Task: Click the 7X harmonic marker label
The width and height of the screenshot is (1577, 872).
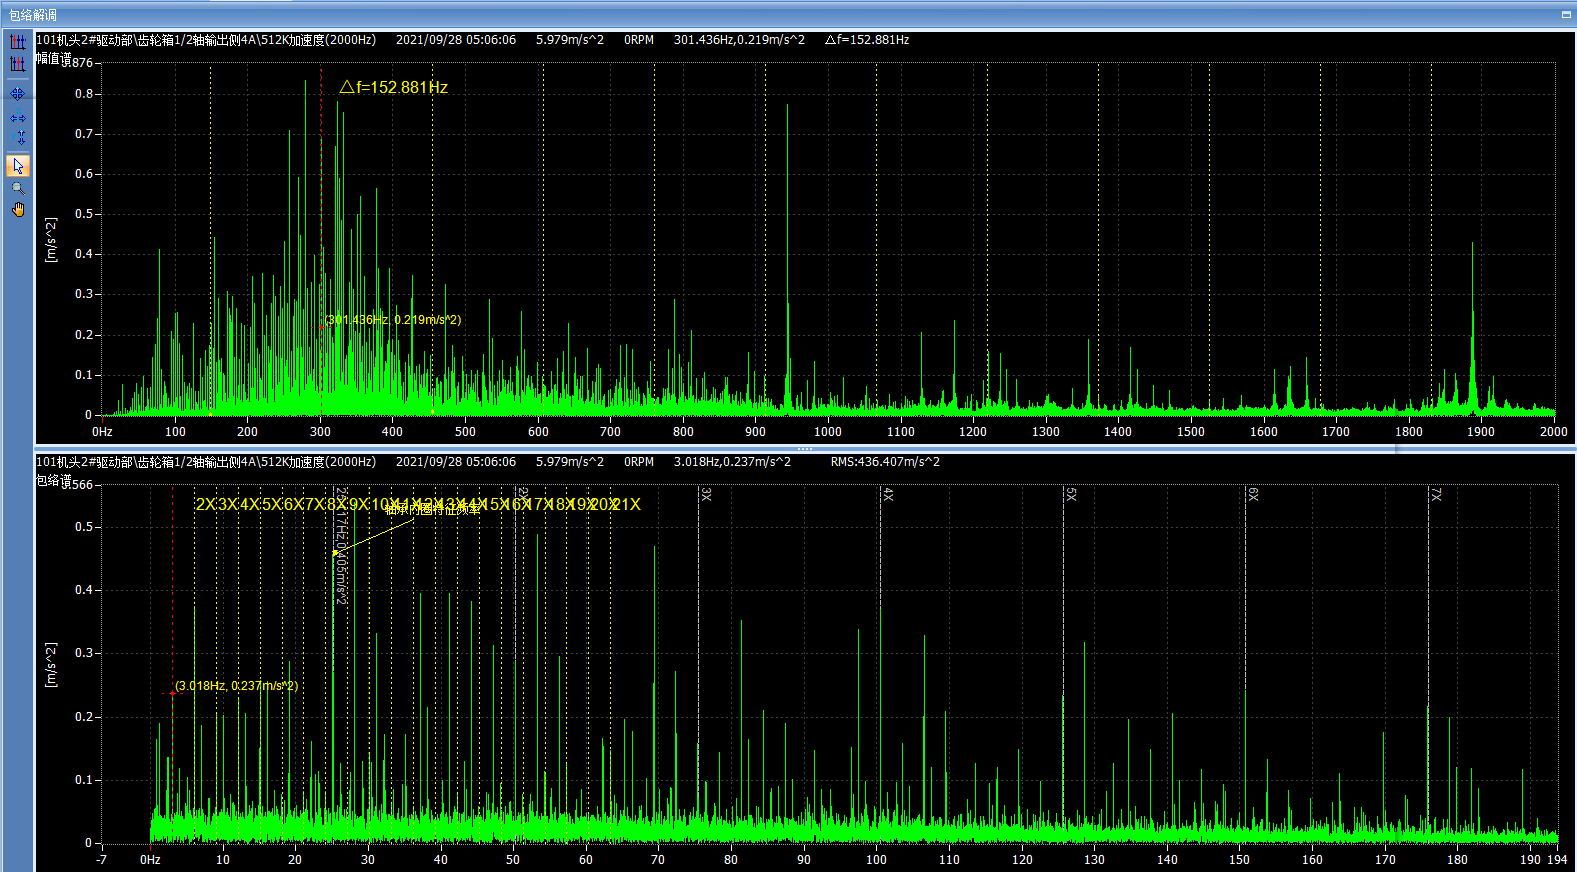Action: (1436, 494)
